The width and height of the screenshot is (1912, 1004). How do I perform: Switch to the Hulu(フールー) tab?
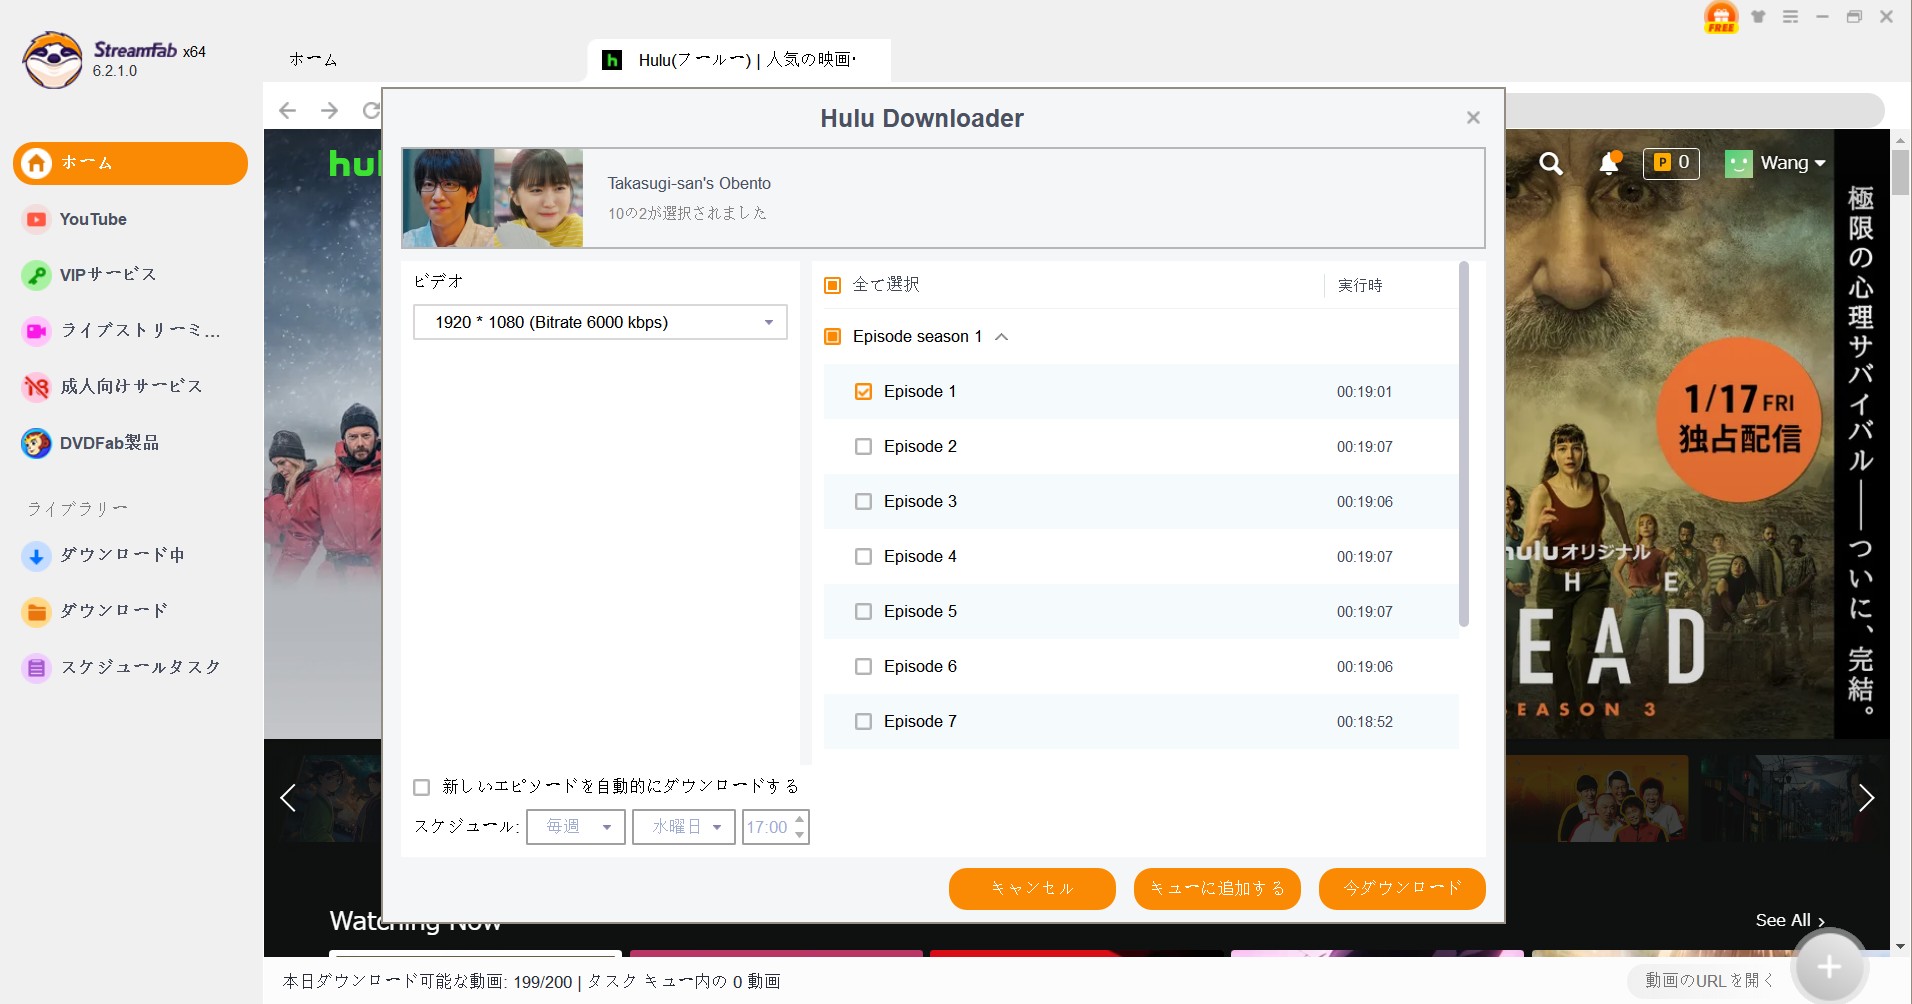739,60
